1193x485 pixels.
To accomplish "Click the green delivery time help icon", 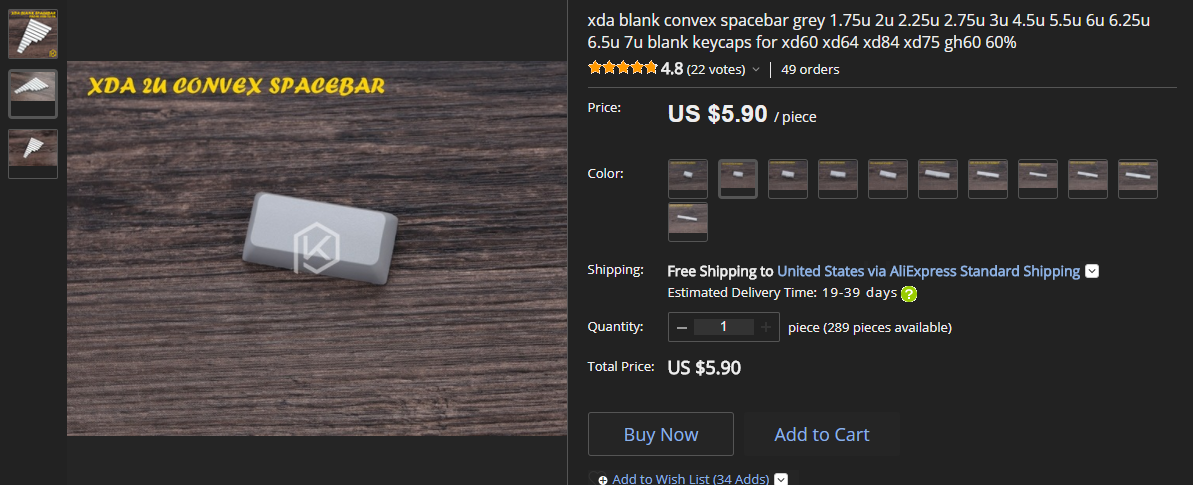I will click(x=909, y=294).
